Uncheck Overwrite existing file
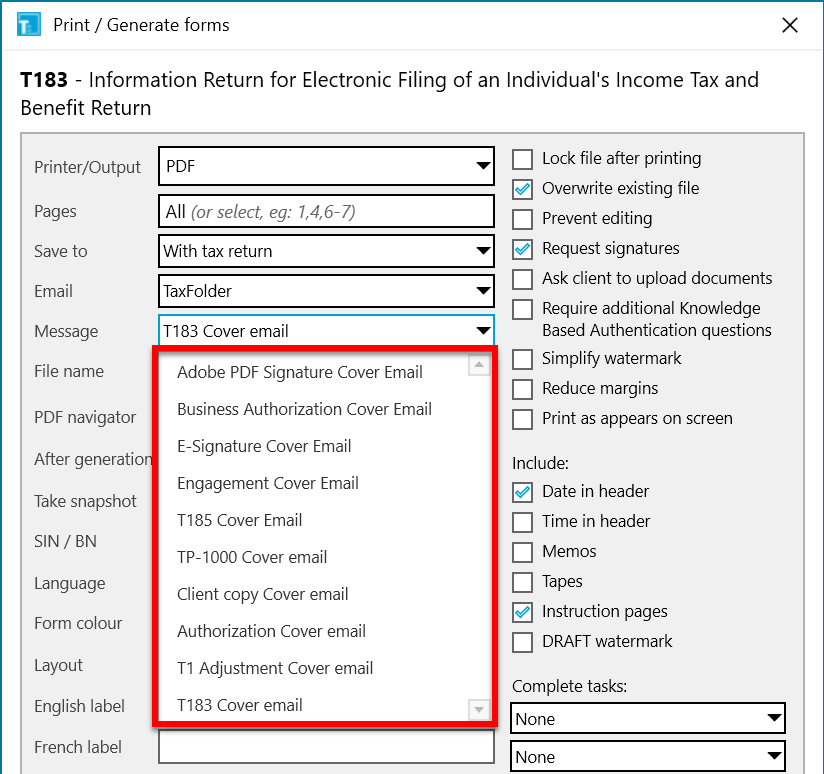This screenshot has height=774, width=824. (522, 189)
